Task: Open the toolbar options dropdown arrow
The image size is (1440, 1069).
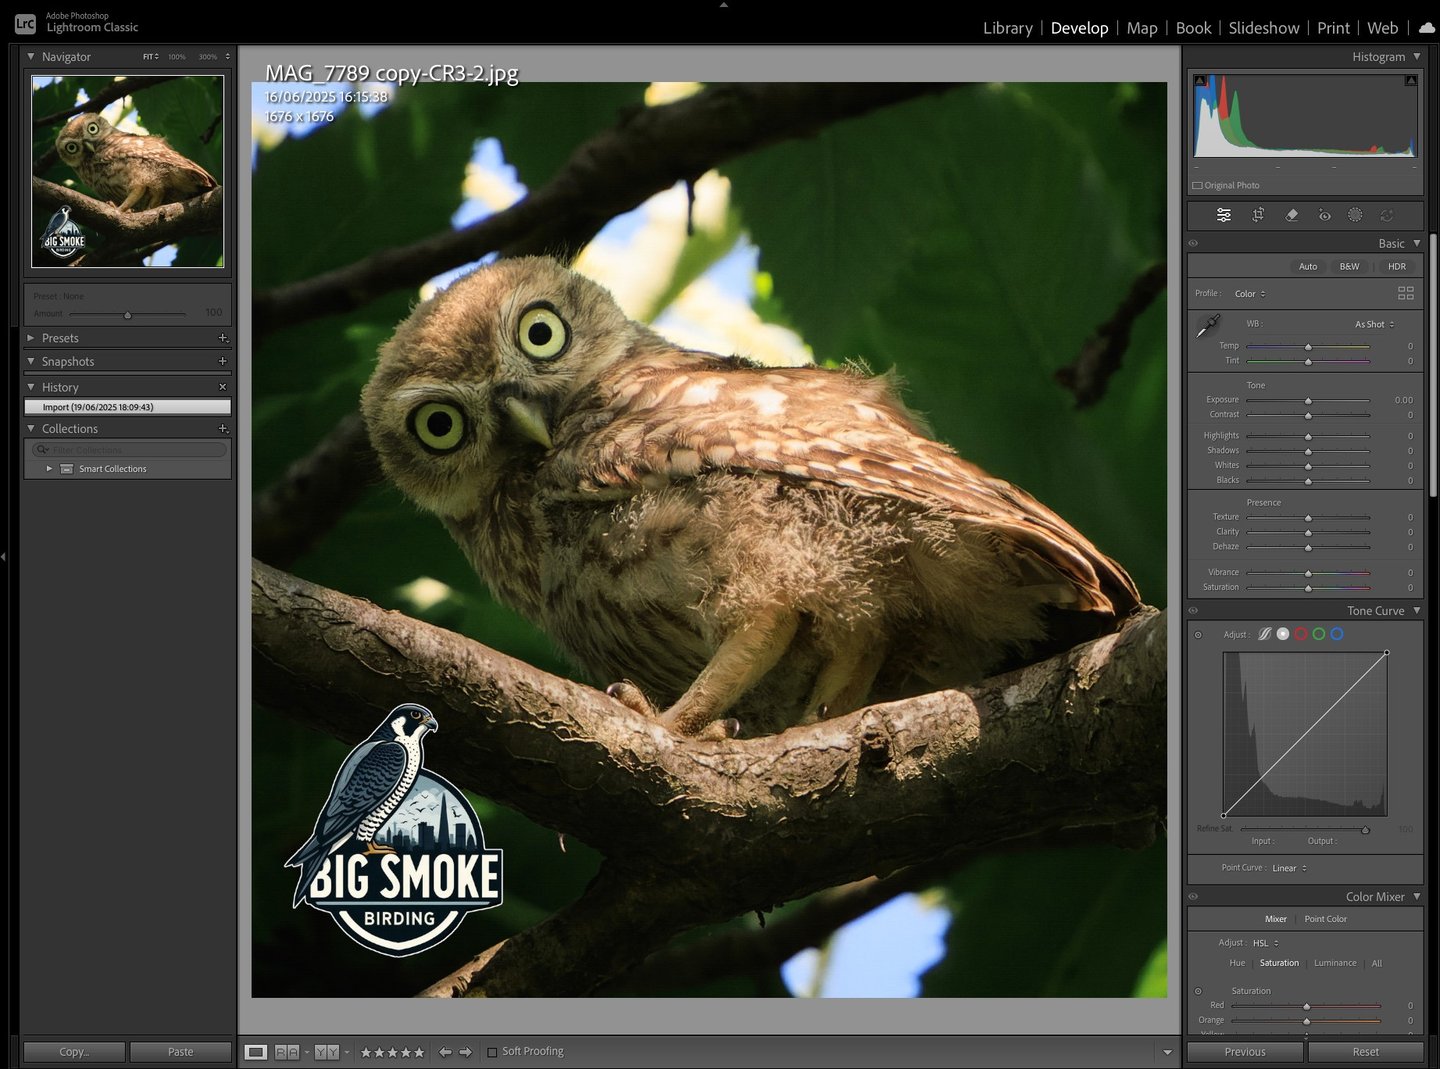Action: [1167, 1052]
